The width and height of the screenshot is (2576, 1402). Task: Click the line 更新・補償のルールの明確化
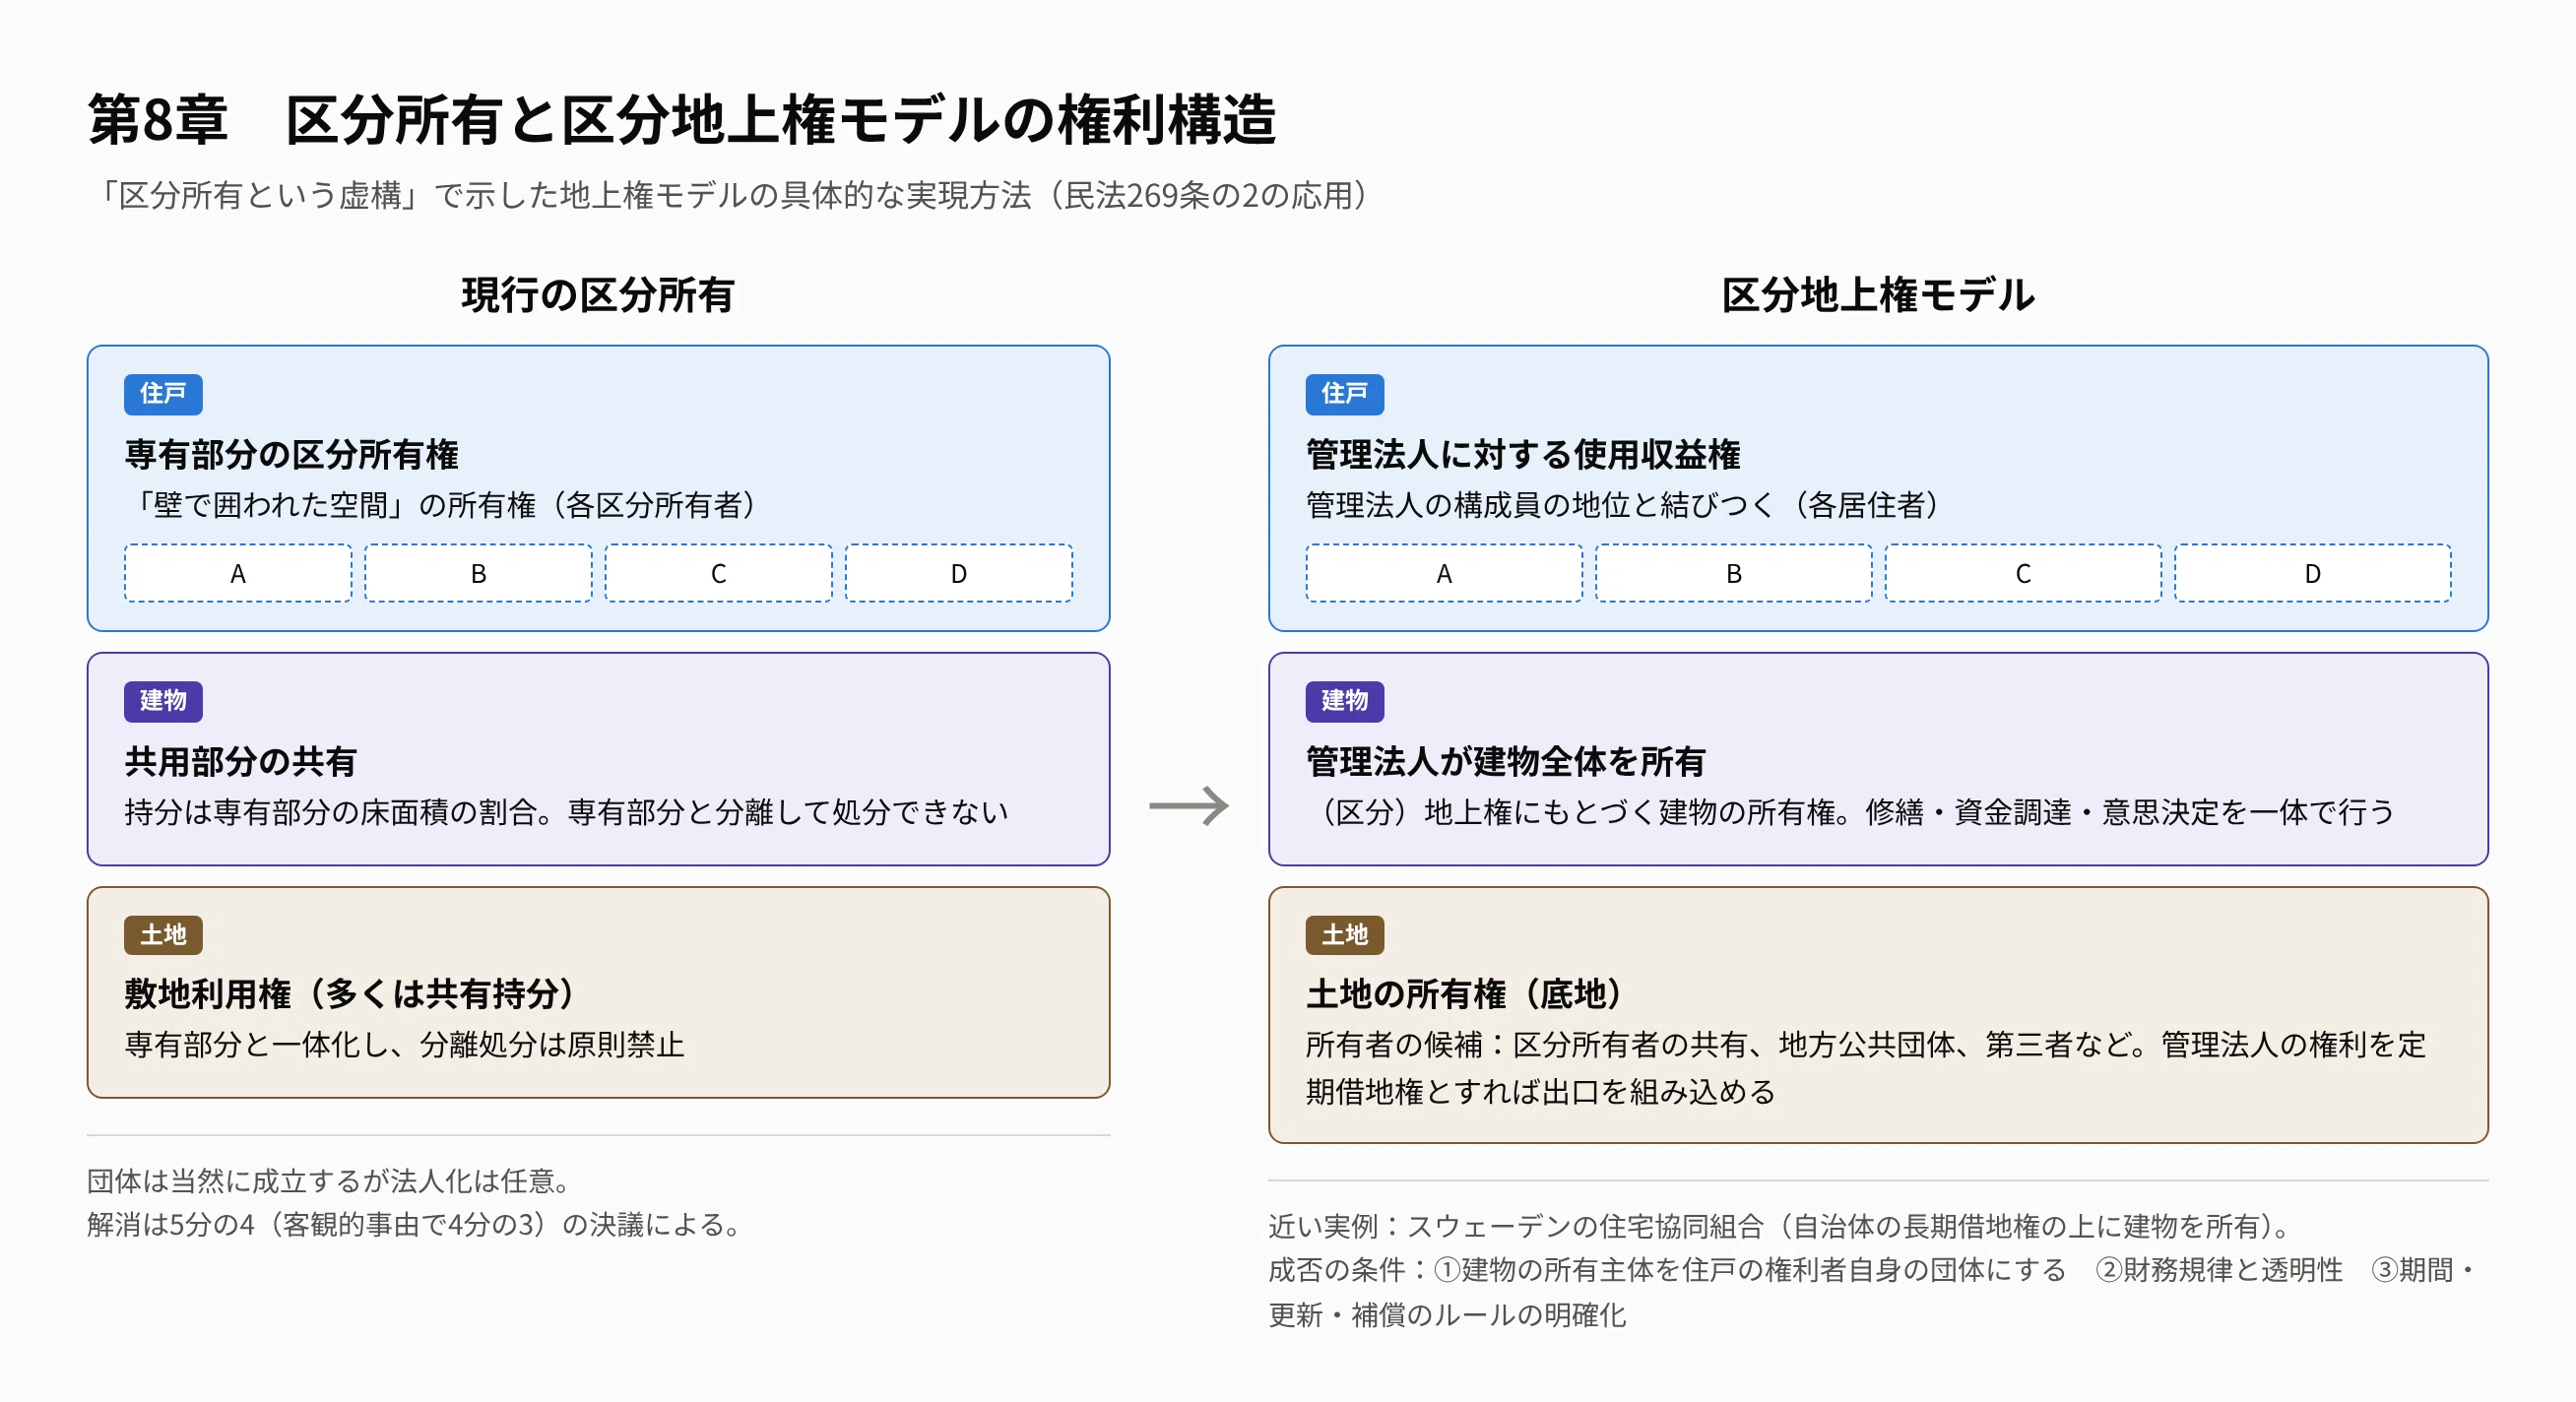pyautogui.click(x=1447, y=1315)
